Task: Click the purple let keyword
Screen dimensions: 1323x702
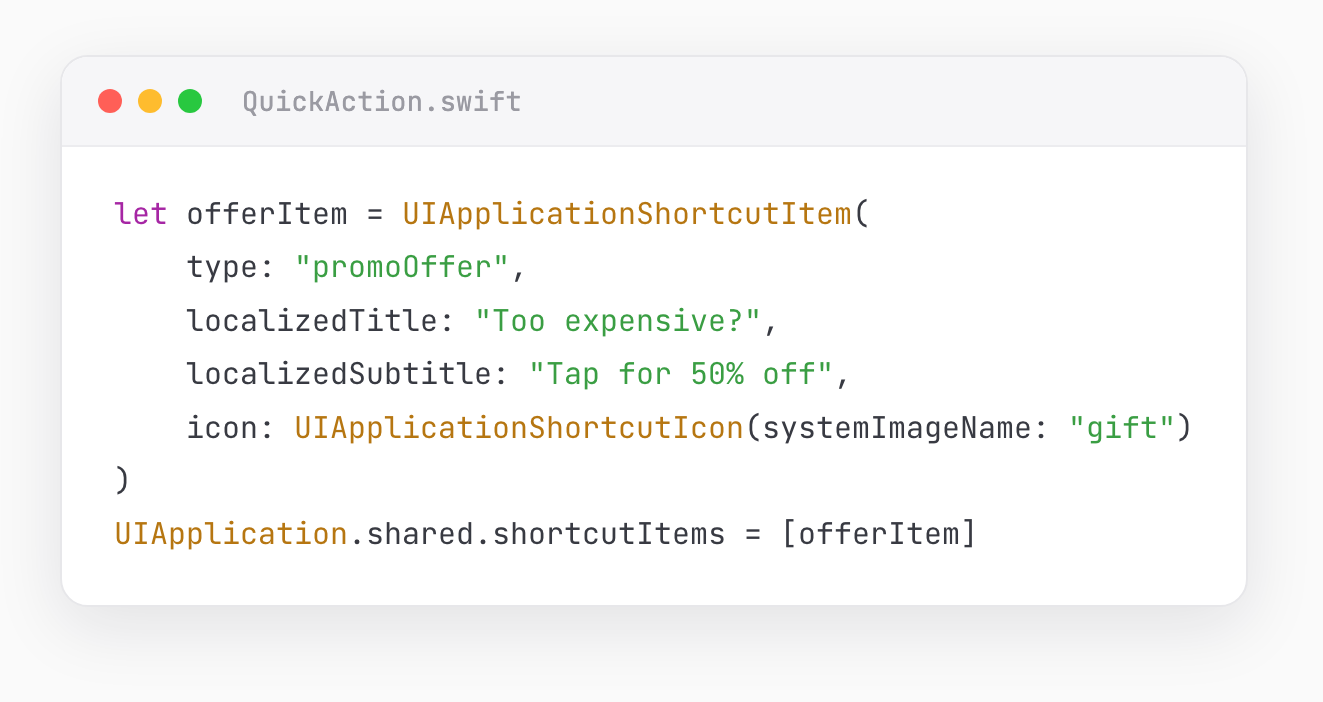Action: (142, 214)
